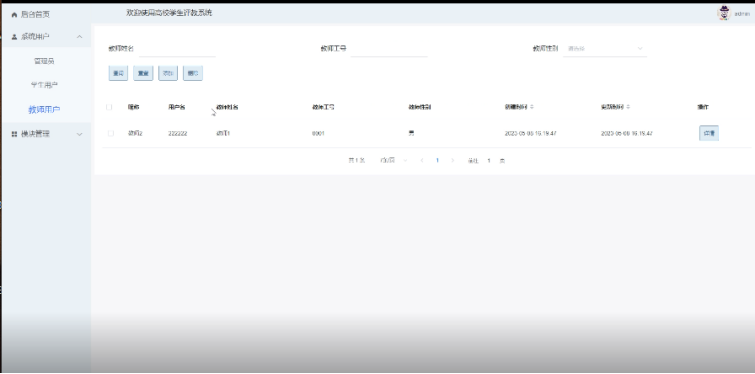755x374 pixels.
Task: Click the 男 gender cell
Action: (411, 133)
